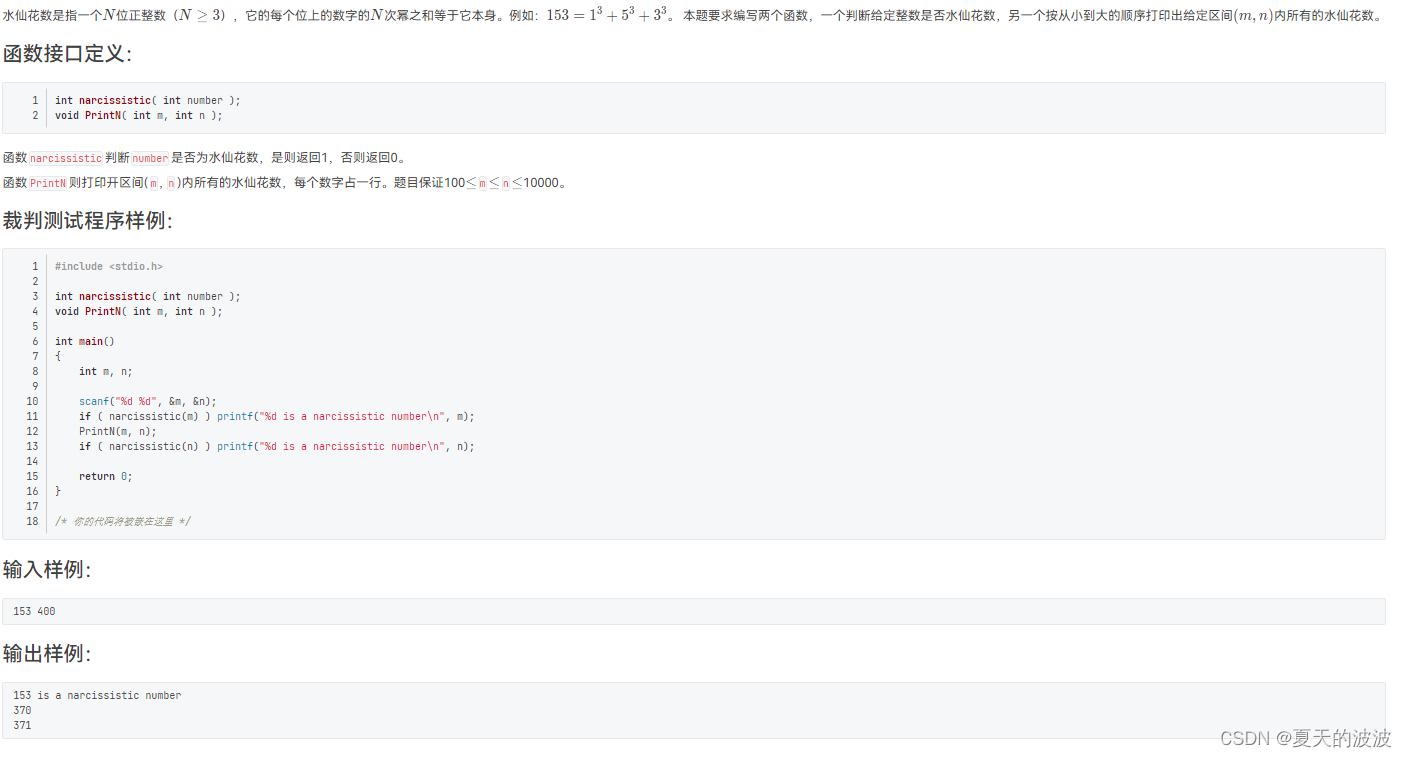Click 'void PrintN( int m, int n );' in test program sample
This screenshot has height=757, width=1407.
139,311
